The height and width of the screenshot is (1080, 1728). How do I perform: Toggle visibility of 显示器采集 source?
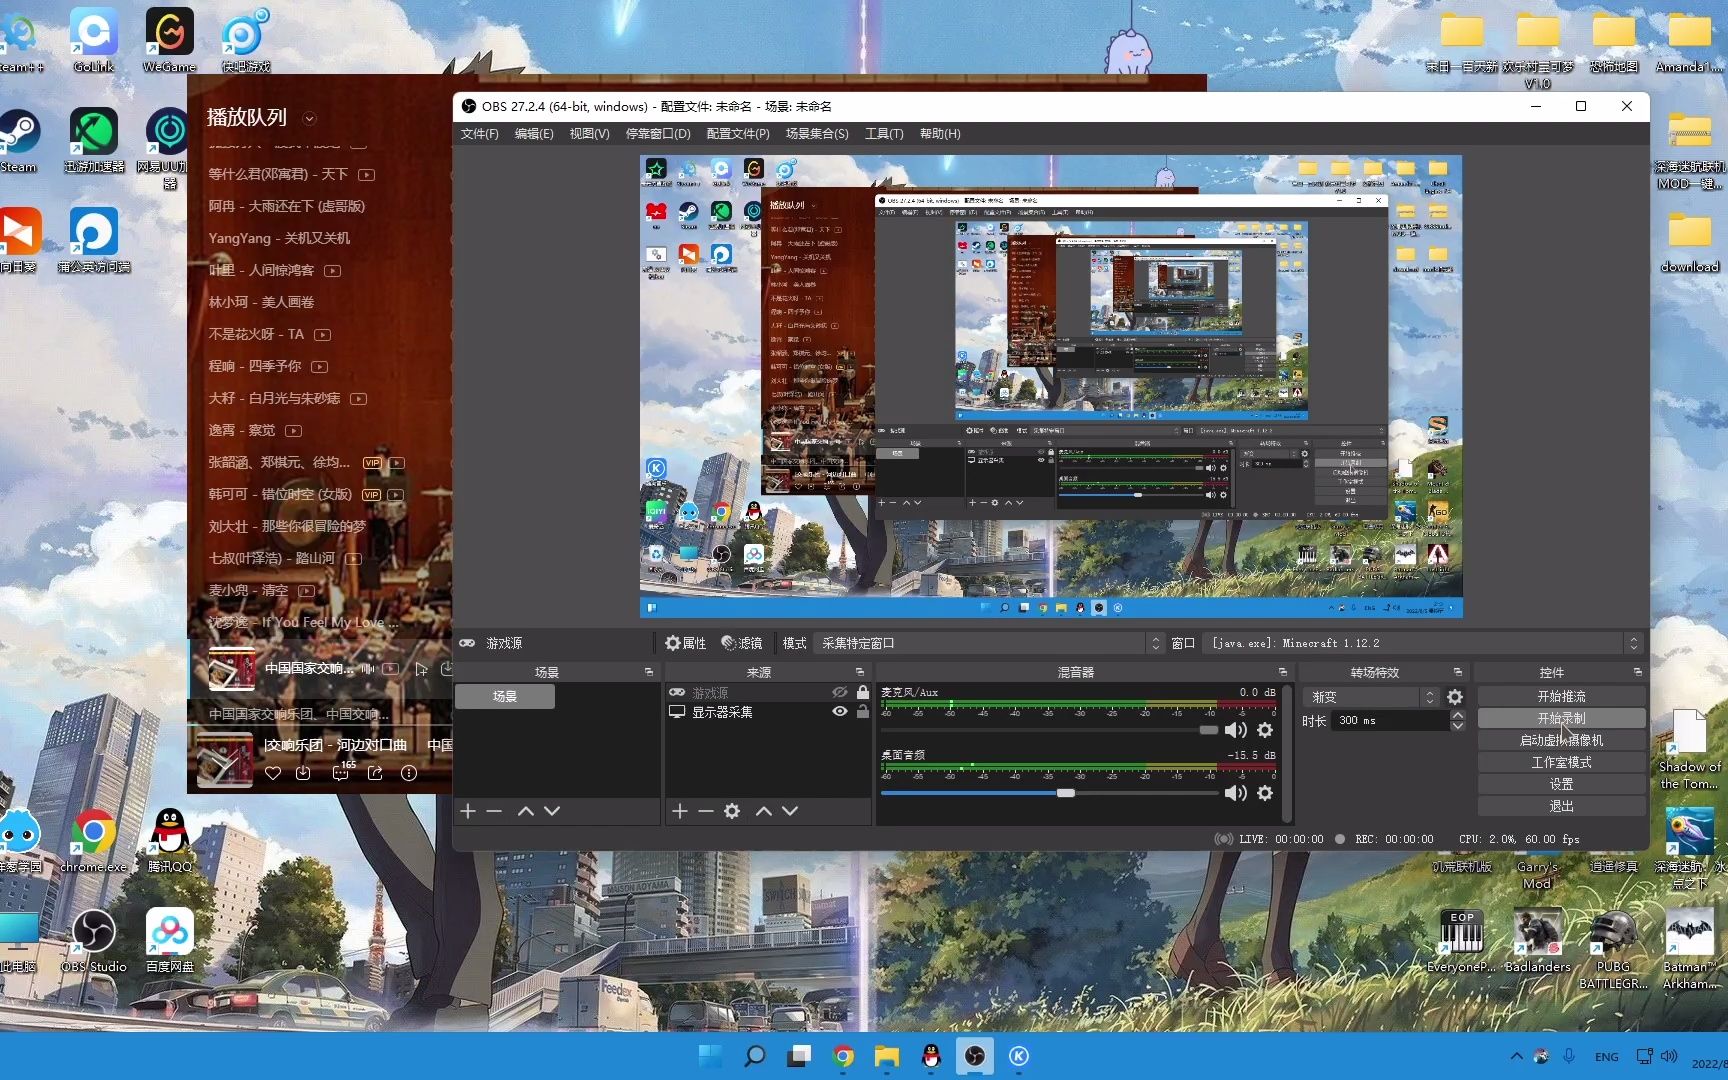click(x=840, y=712)
